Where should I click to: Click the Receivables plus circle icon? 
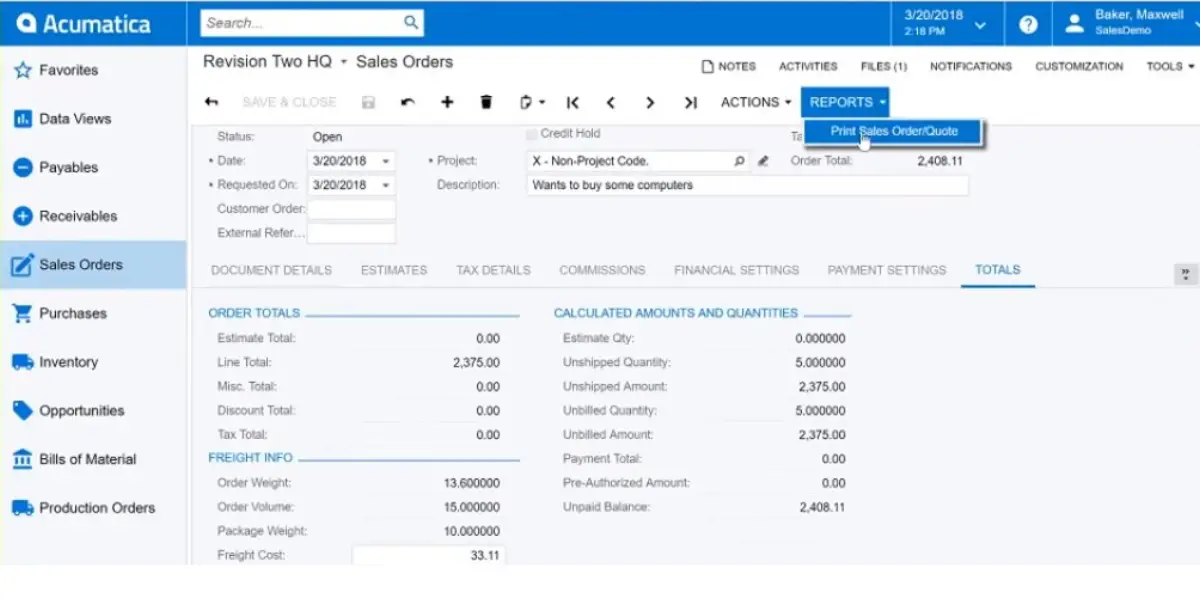click(23, 216)
